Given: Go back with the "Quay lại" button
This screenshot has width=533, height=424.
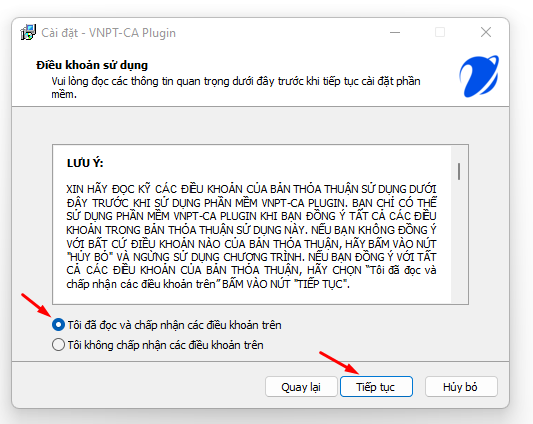Looking at the screenshot, I should tap(301, 387).
